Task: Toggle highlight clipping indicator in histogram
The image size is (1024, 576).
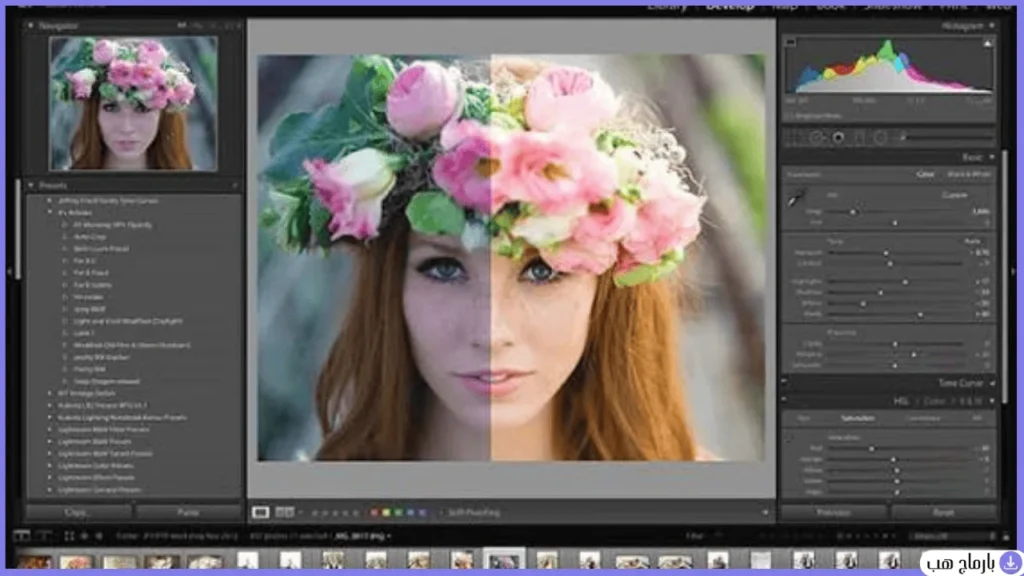Action: click(x=987, y=42)
